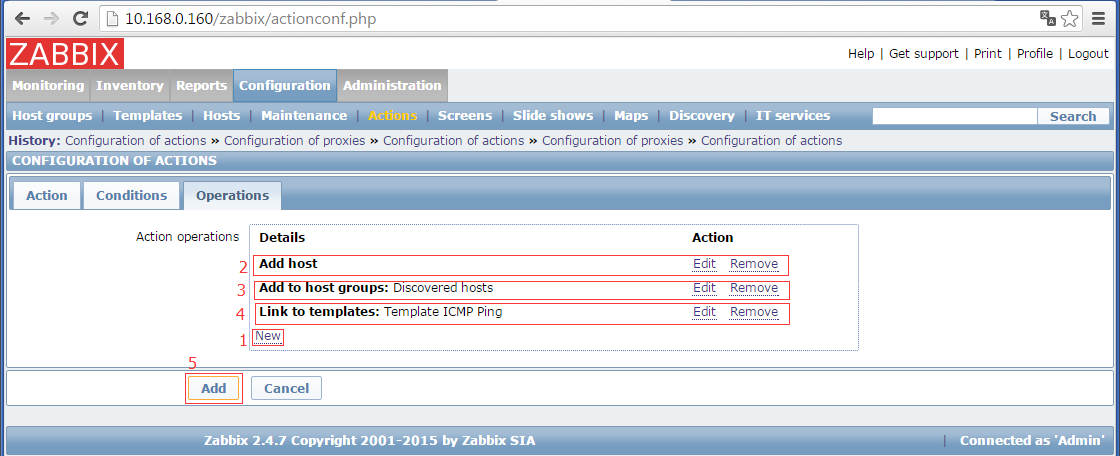Open first Configuration of actions history link
1120x456 pixels.
[136, 141]
